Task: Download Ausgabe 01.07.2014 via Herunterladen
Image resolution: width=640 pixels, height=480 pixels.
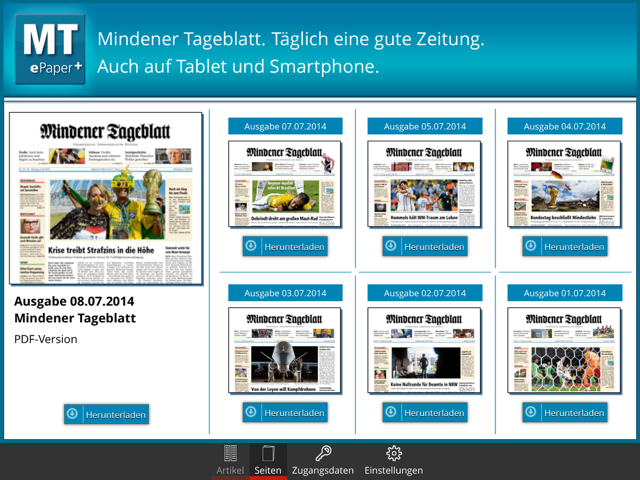Action: [564, 412]
